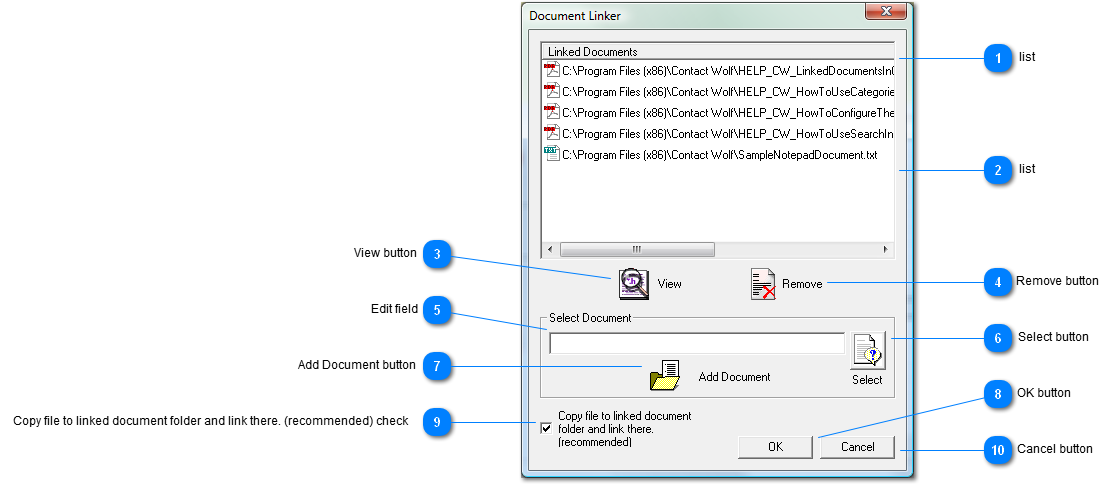Click PDF icon of HELP_CW_LinkedDocumentsIn row
1103x491 pixels.
point(552,70)
